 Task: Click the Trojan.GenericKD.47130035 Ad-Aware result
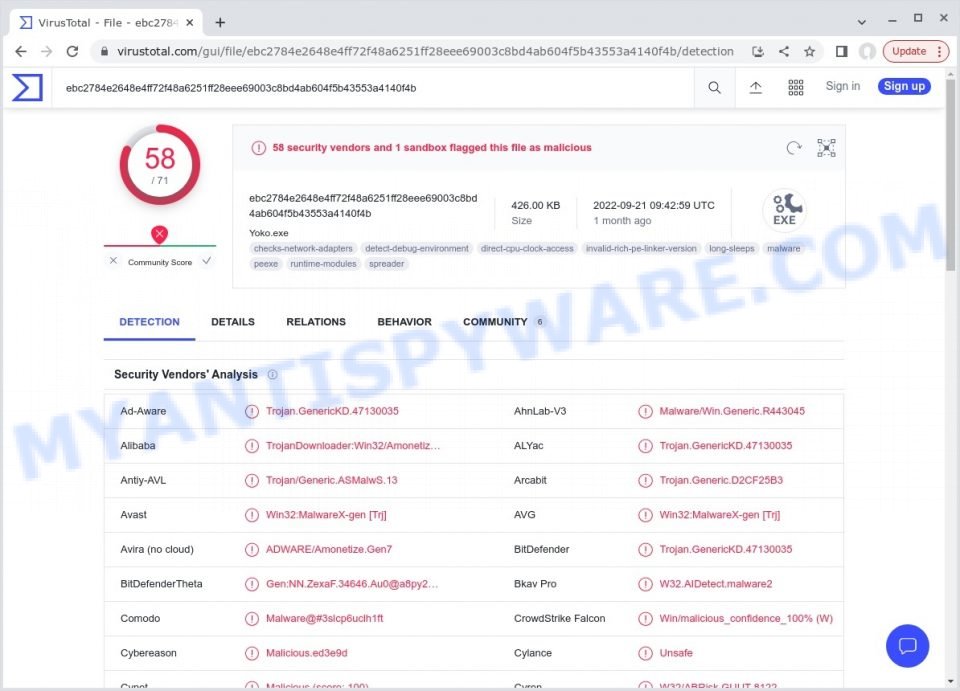(x=332, y=411)
